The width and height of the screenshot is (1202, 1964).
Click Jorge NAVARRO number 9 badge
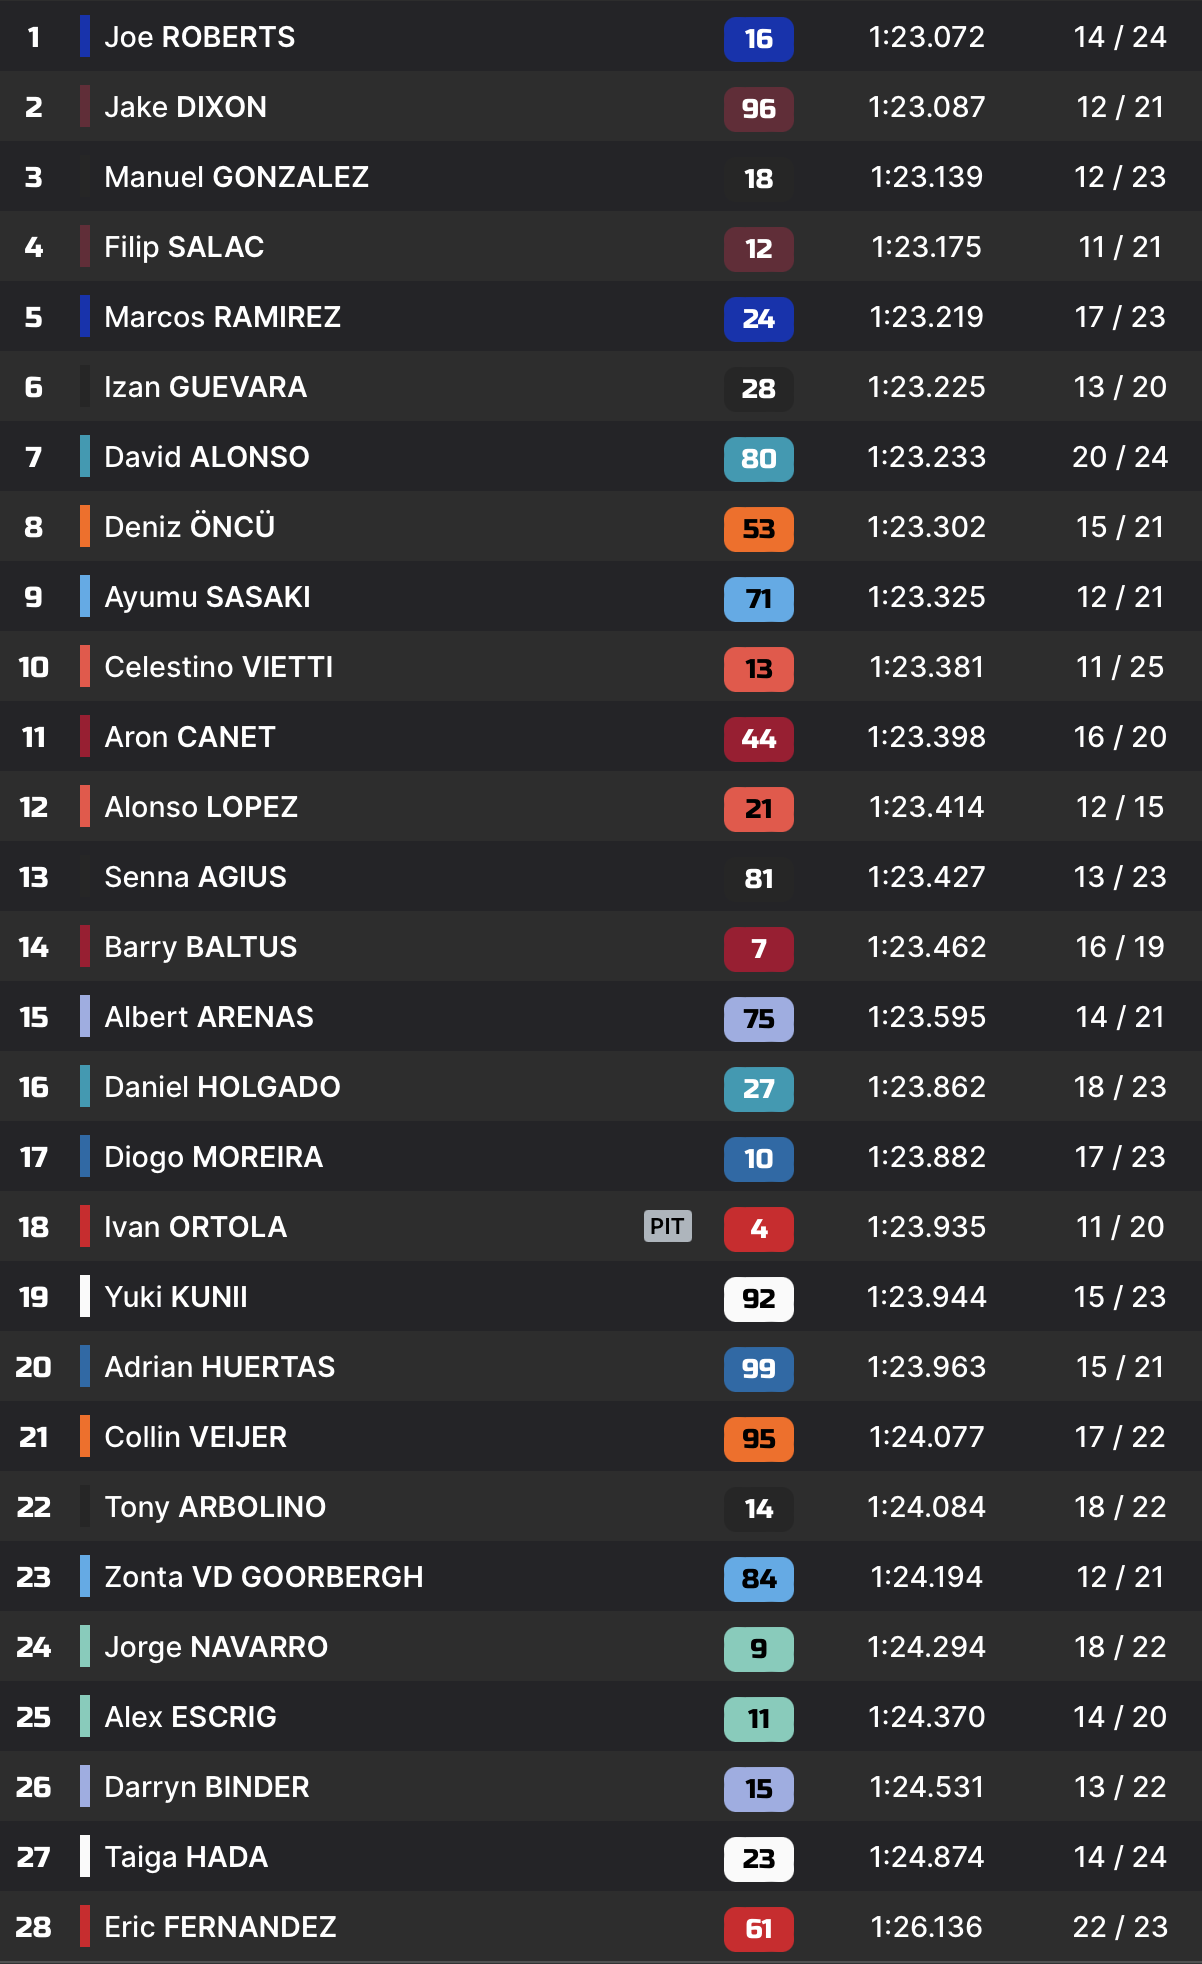[x=758, y=1649]
